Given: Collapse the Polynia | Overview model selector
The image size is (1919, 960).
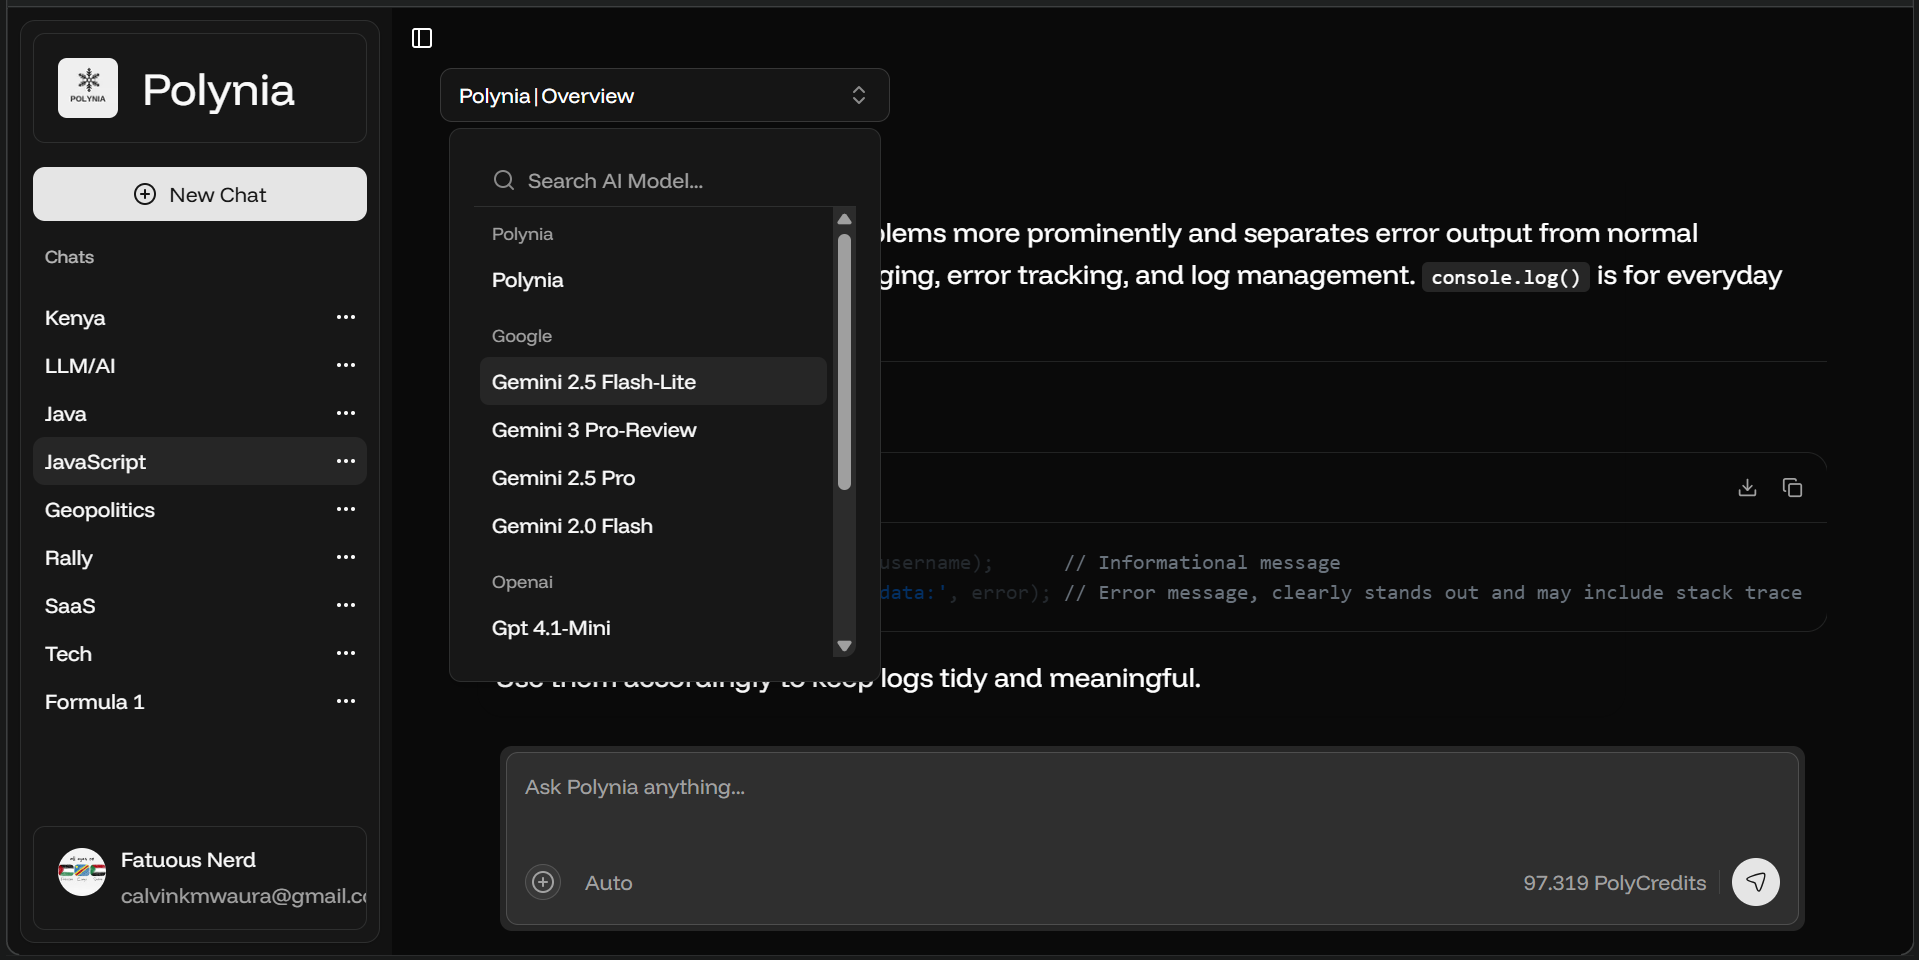Looking at the screenshot, I should click(664, 95).
